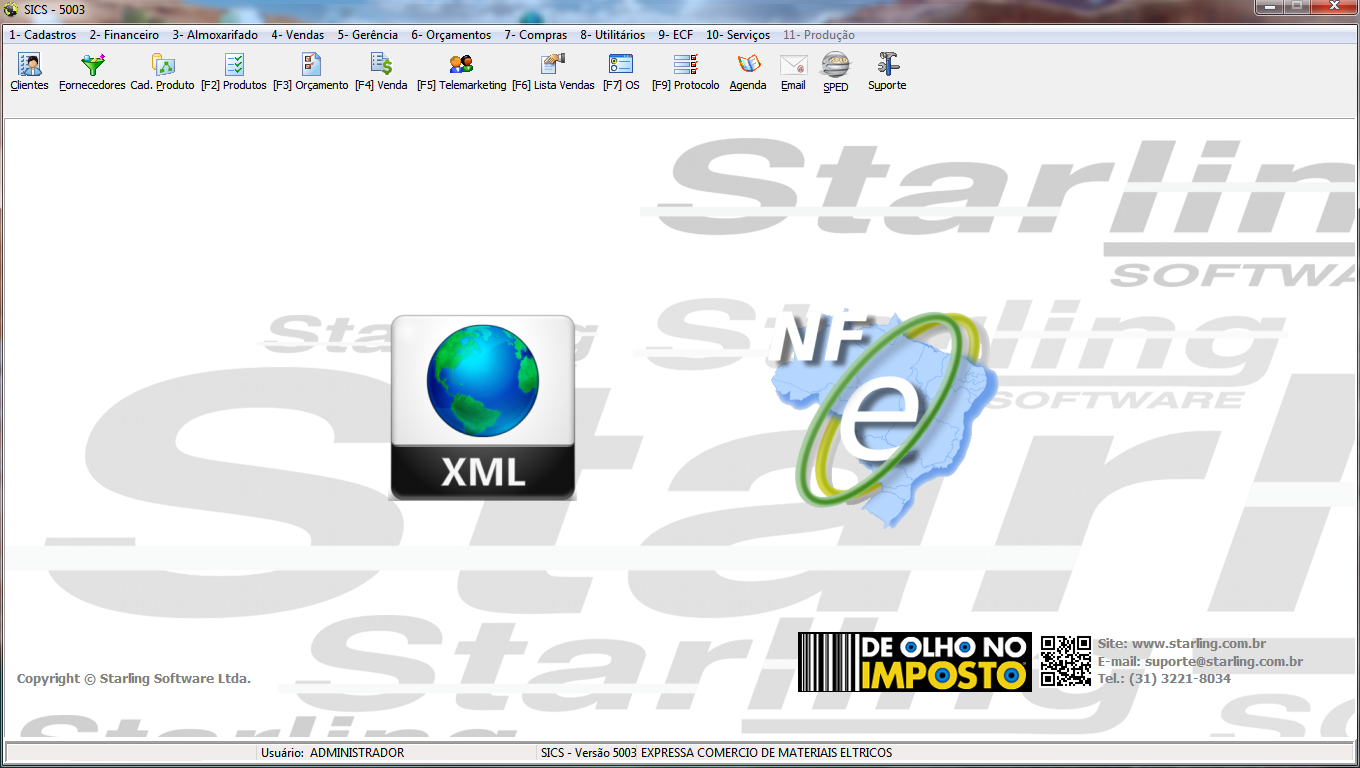Click the suporte@starling.com.br email text
Image resolution: width=1360 pixels, height=768 pixels.
pyautogui.click(x=1224, y=662)
